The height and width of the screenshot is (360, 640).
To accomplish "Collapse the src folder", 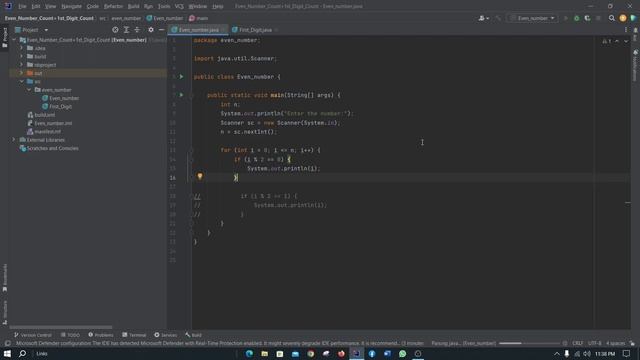I will pos(22,82).
